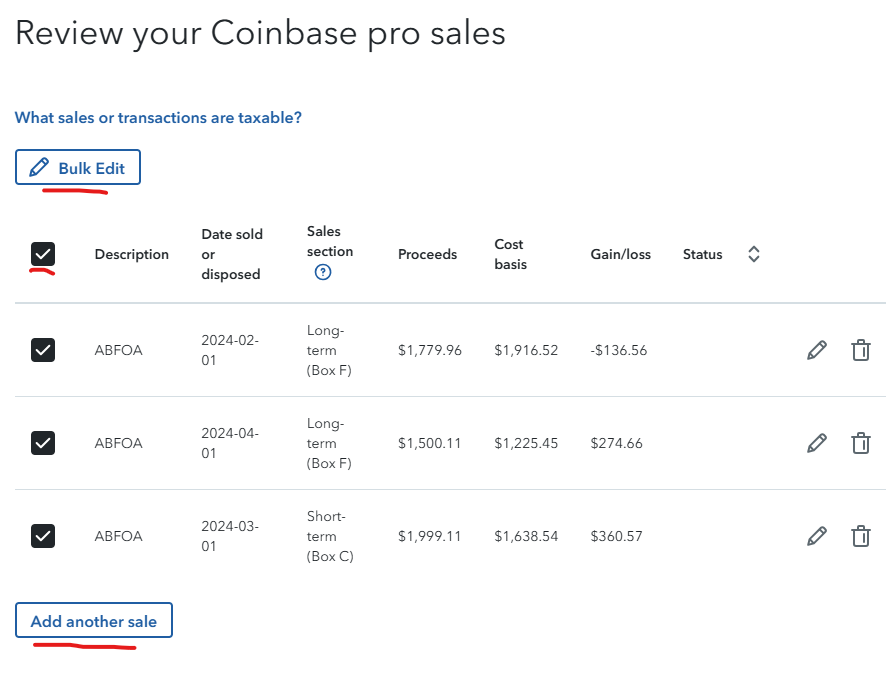Click the 2024-02-01 date cell
This screenshot has width=886, height=675.
pos(230,350)
